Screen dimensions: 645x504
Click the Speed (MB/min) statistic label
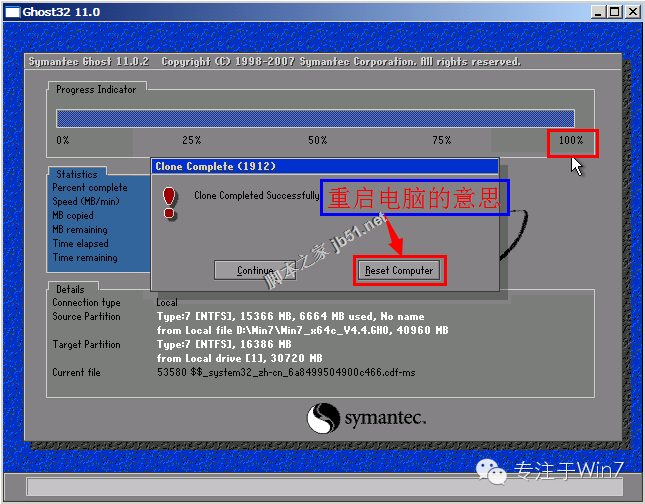pyautogui.click(x=86, y=202)
